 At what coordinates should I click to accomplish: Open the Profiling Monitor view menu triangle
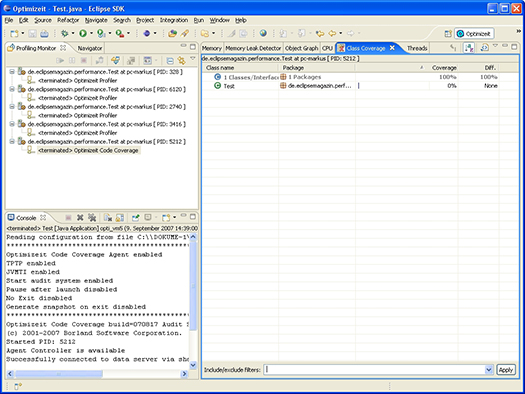pos(193,59)
